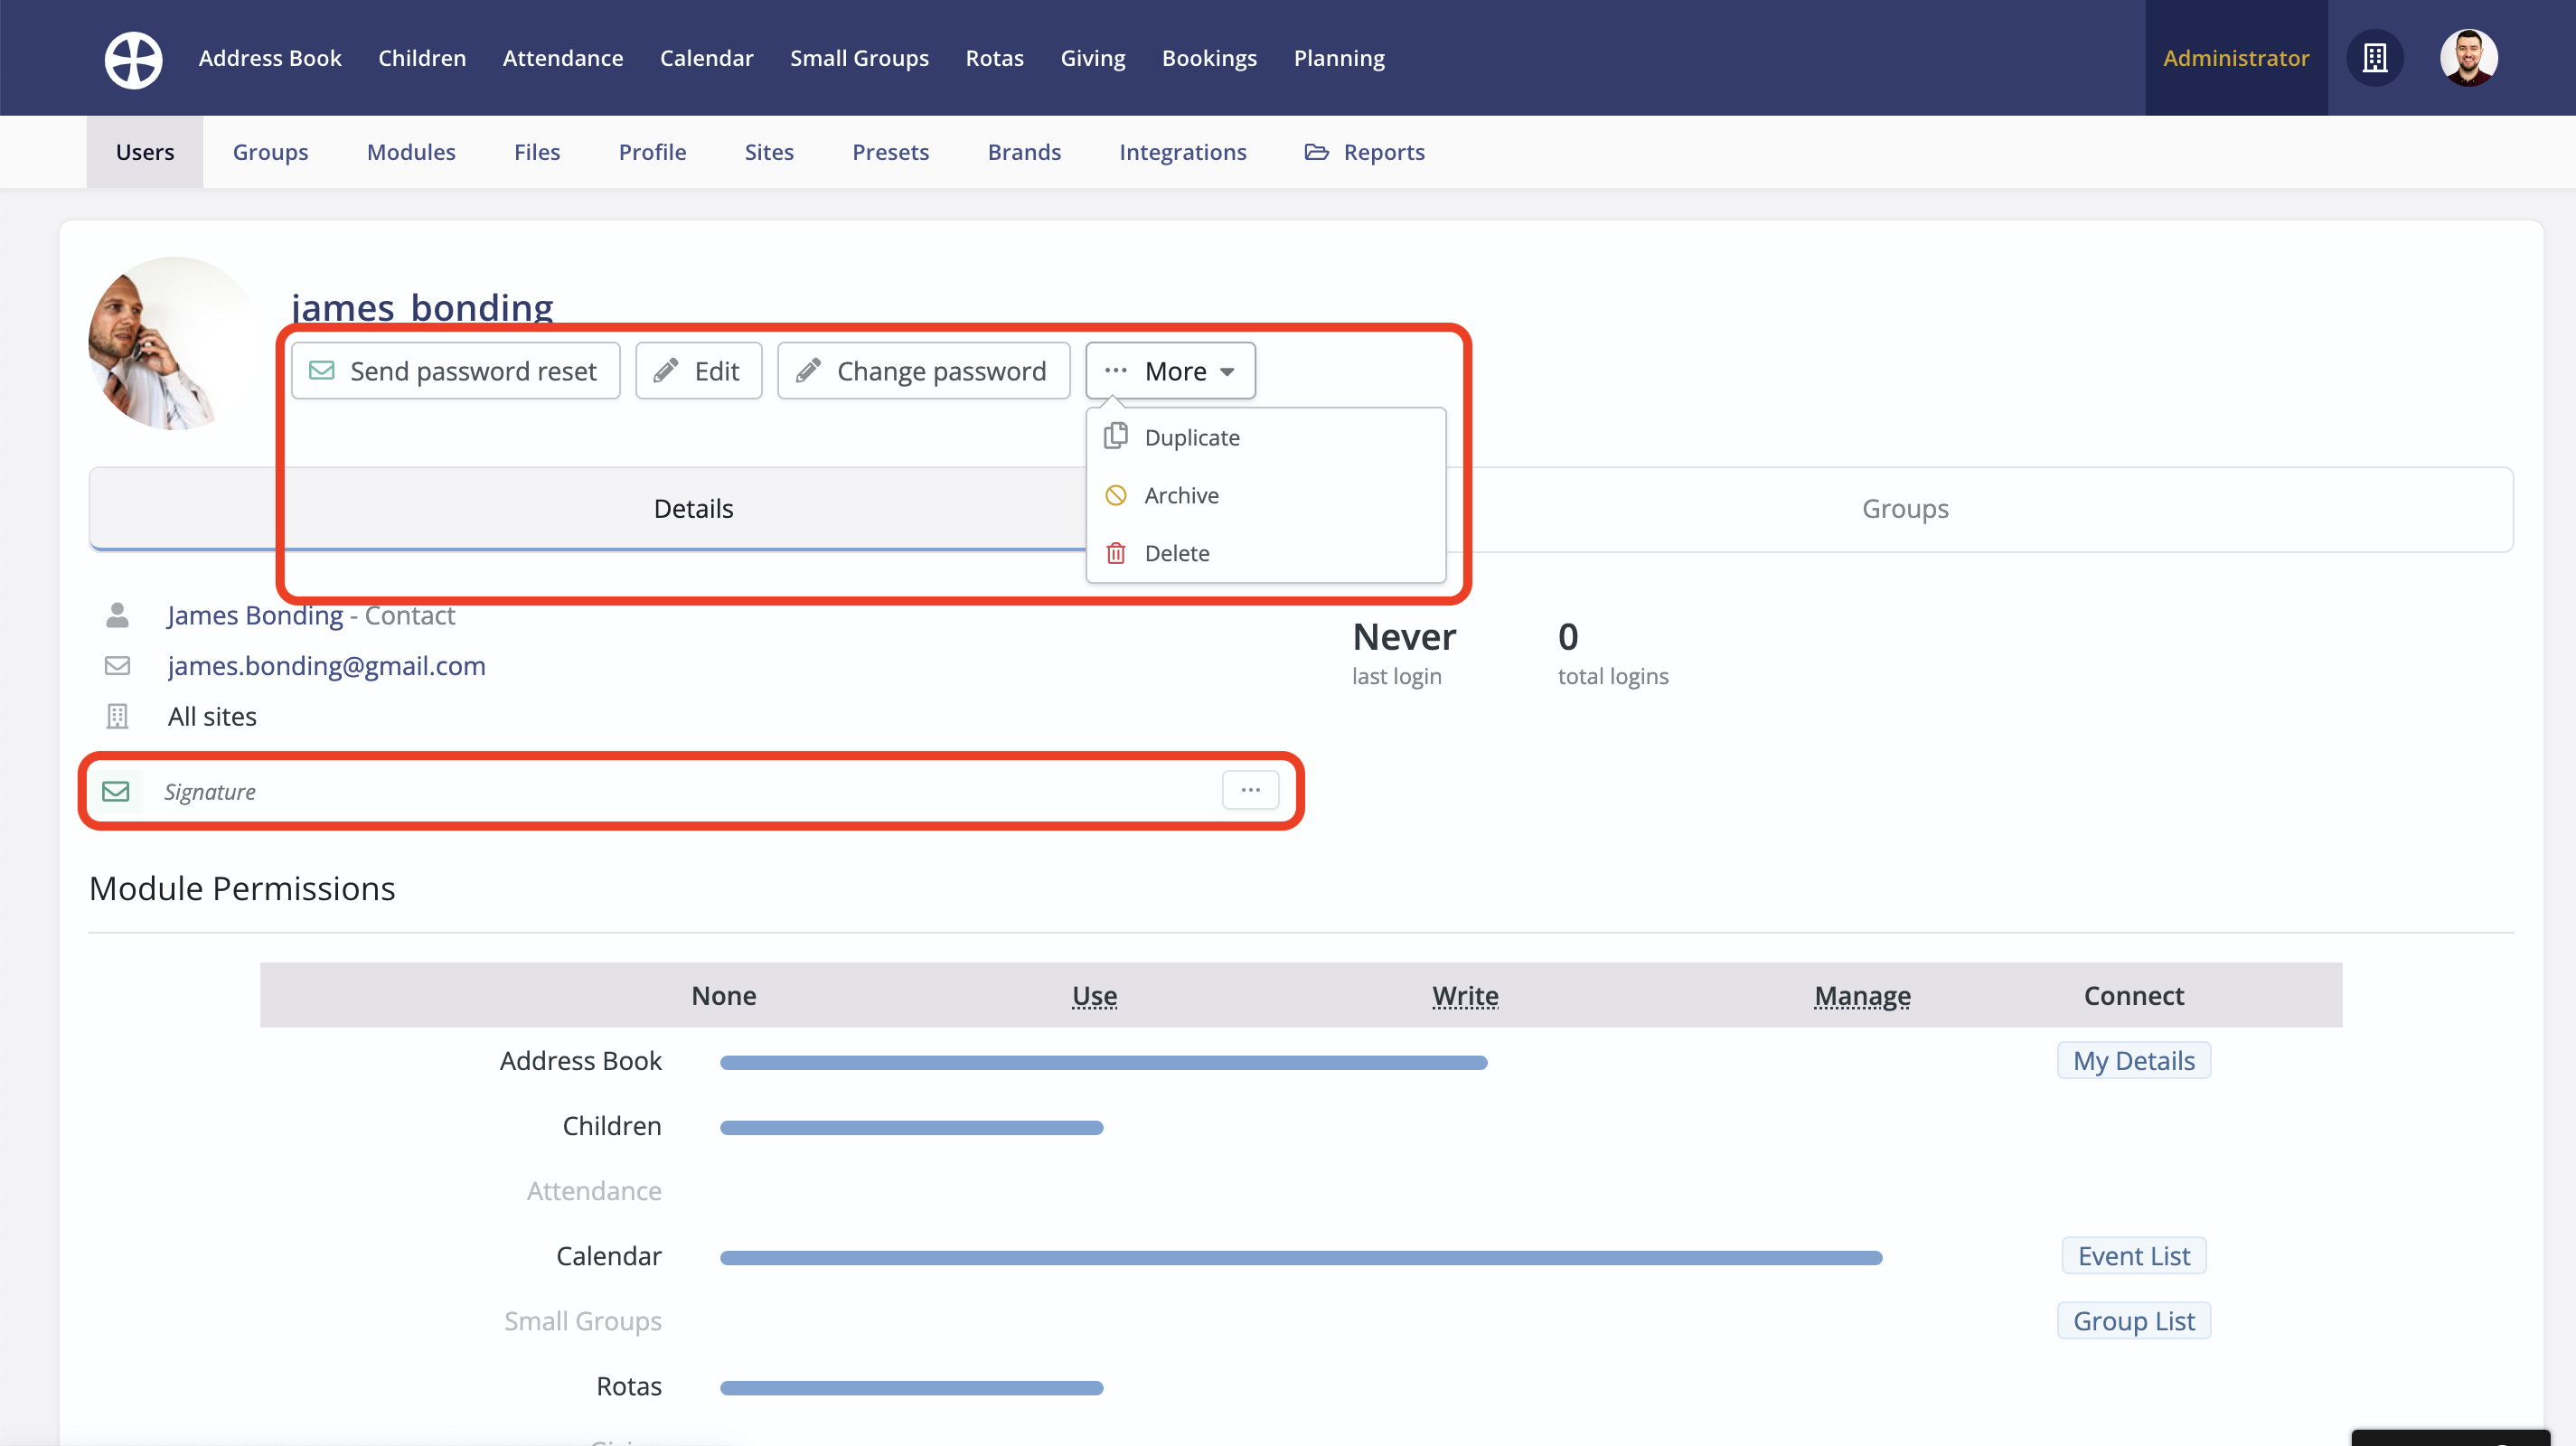Click Send password reset
This screenshot has width=2576, height=1446.
click(456, 370)
